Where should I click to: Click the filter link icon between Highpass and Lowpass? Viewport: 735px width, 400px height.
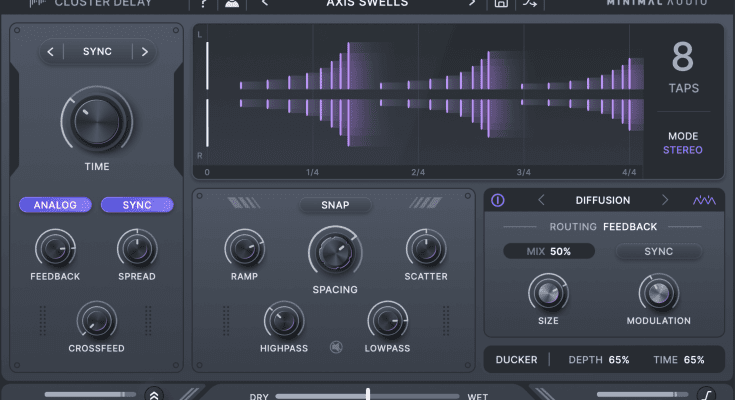point(336,348)
